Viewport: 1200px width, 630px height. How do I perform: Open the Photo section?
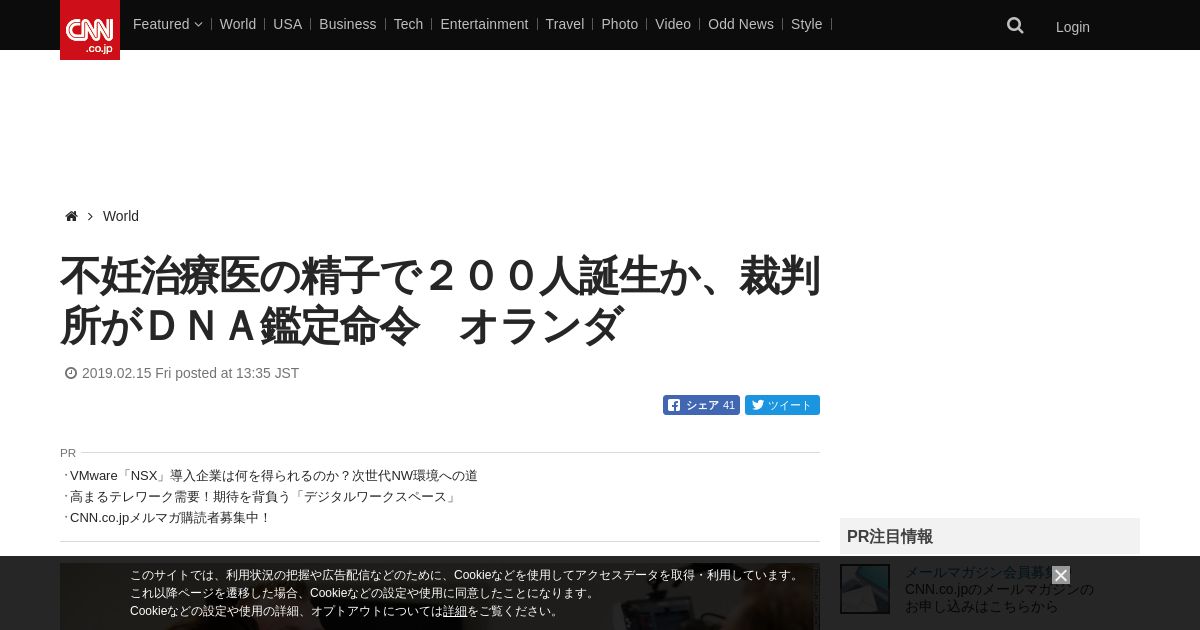pyautogui.click(x=620, y=24)
